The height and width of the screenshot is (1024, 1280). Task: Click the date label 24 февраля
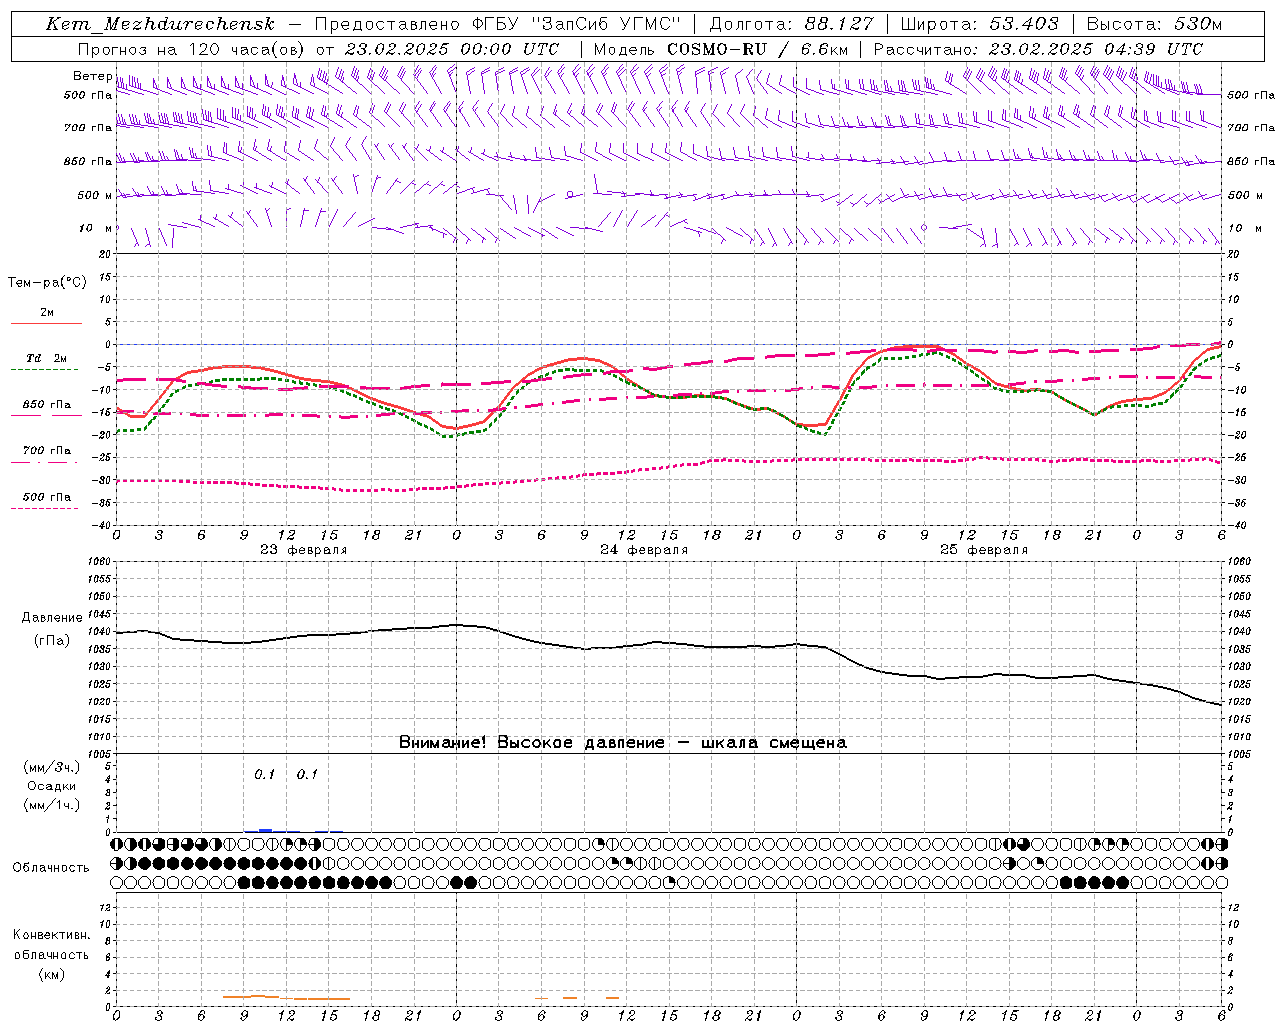(644, 550)
